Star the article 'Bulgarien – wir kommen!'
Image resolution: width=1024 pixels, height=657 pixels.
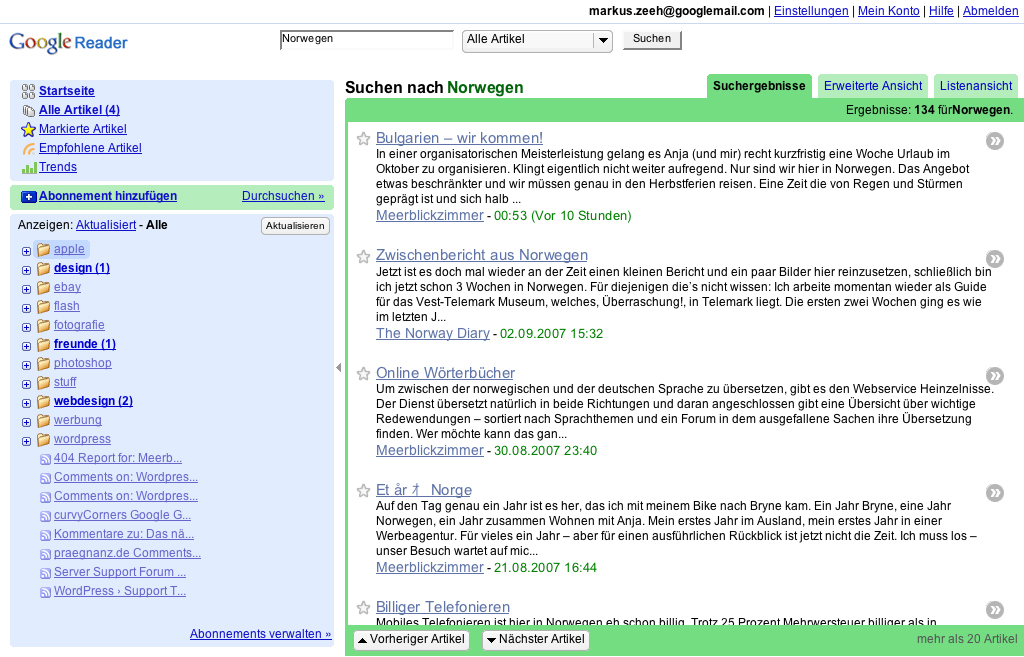[x=363, y=138]
